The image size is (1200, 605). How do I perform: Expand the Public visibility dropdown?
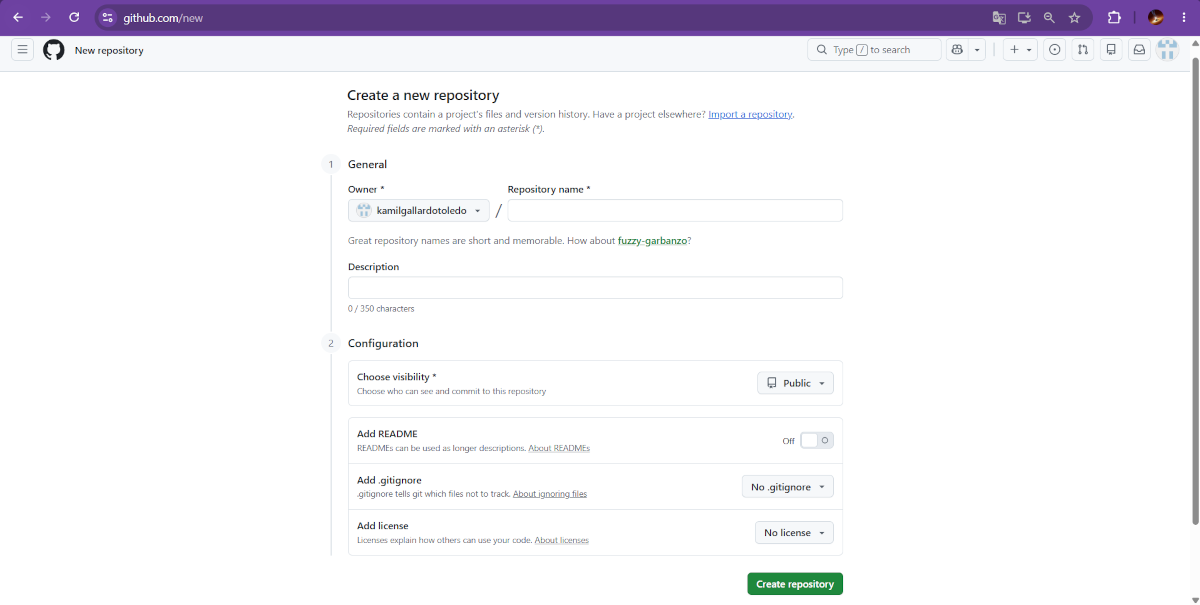(x=795, y=383)
